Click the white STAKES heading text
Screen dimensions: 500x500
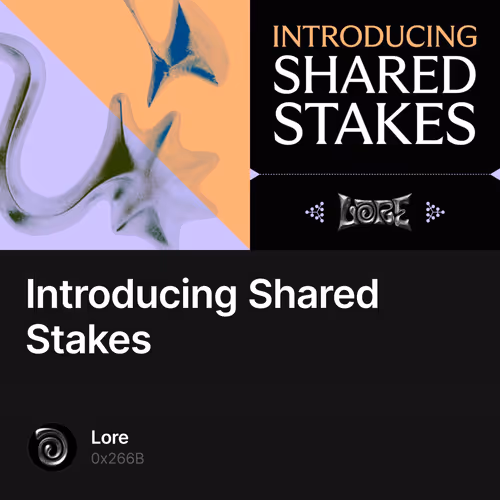coord(374,124)
